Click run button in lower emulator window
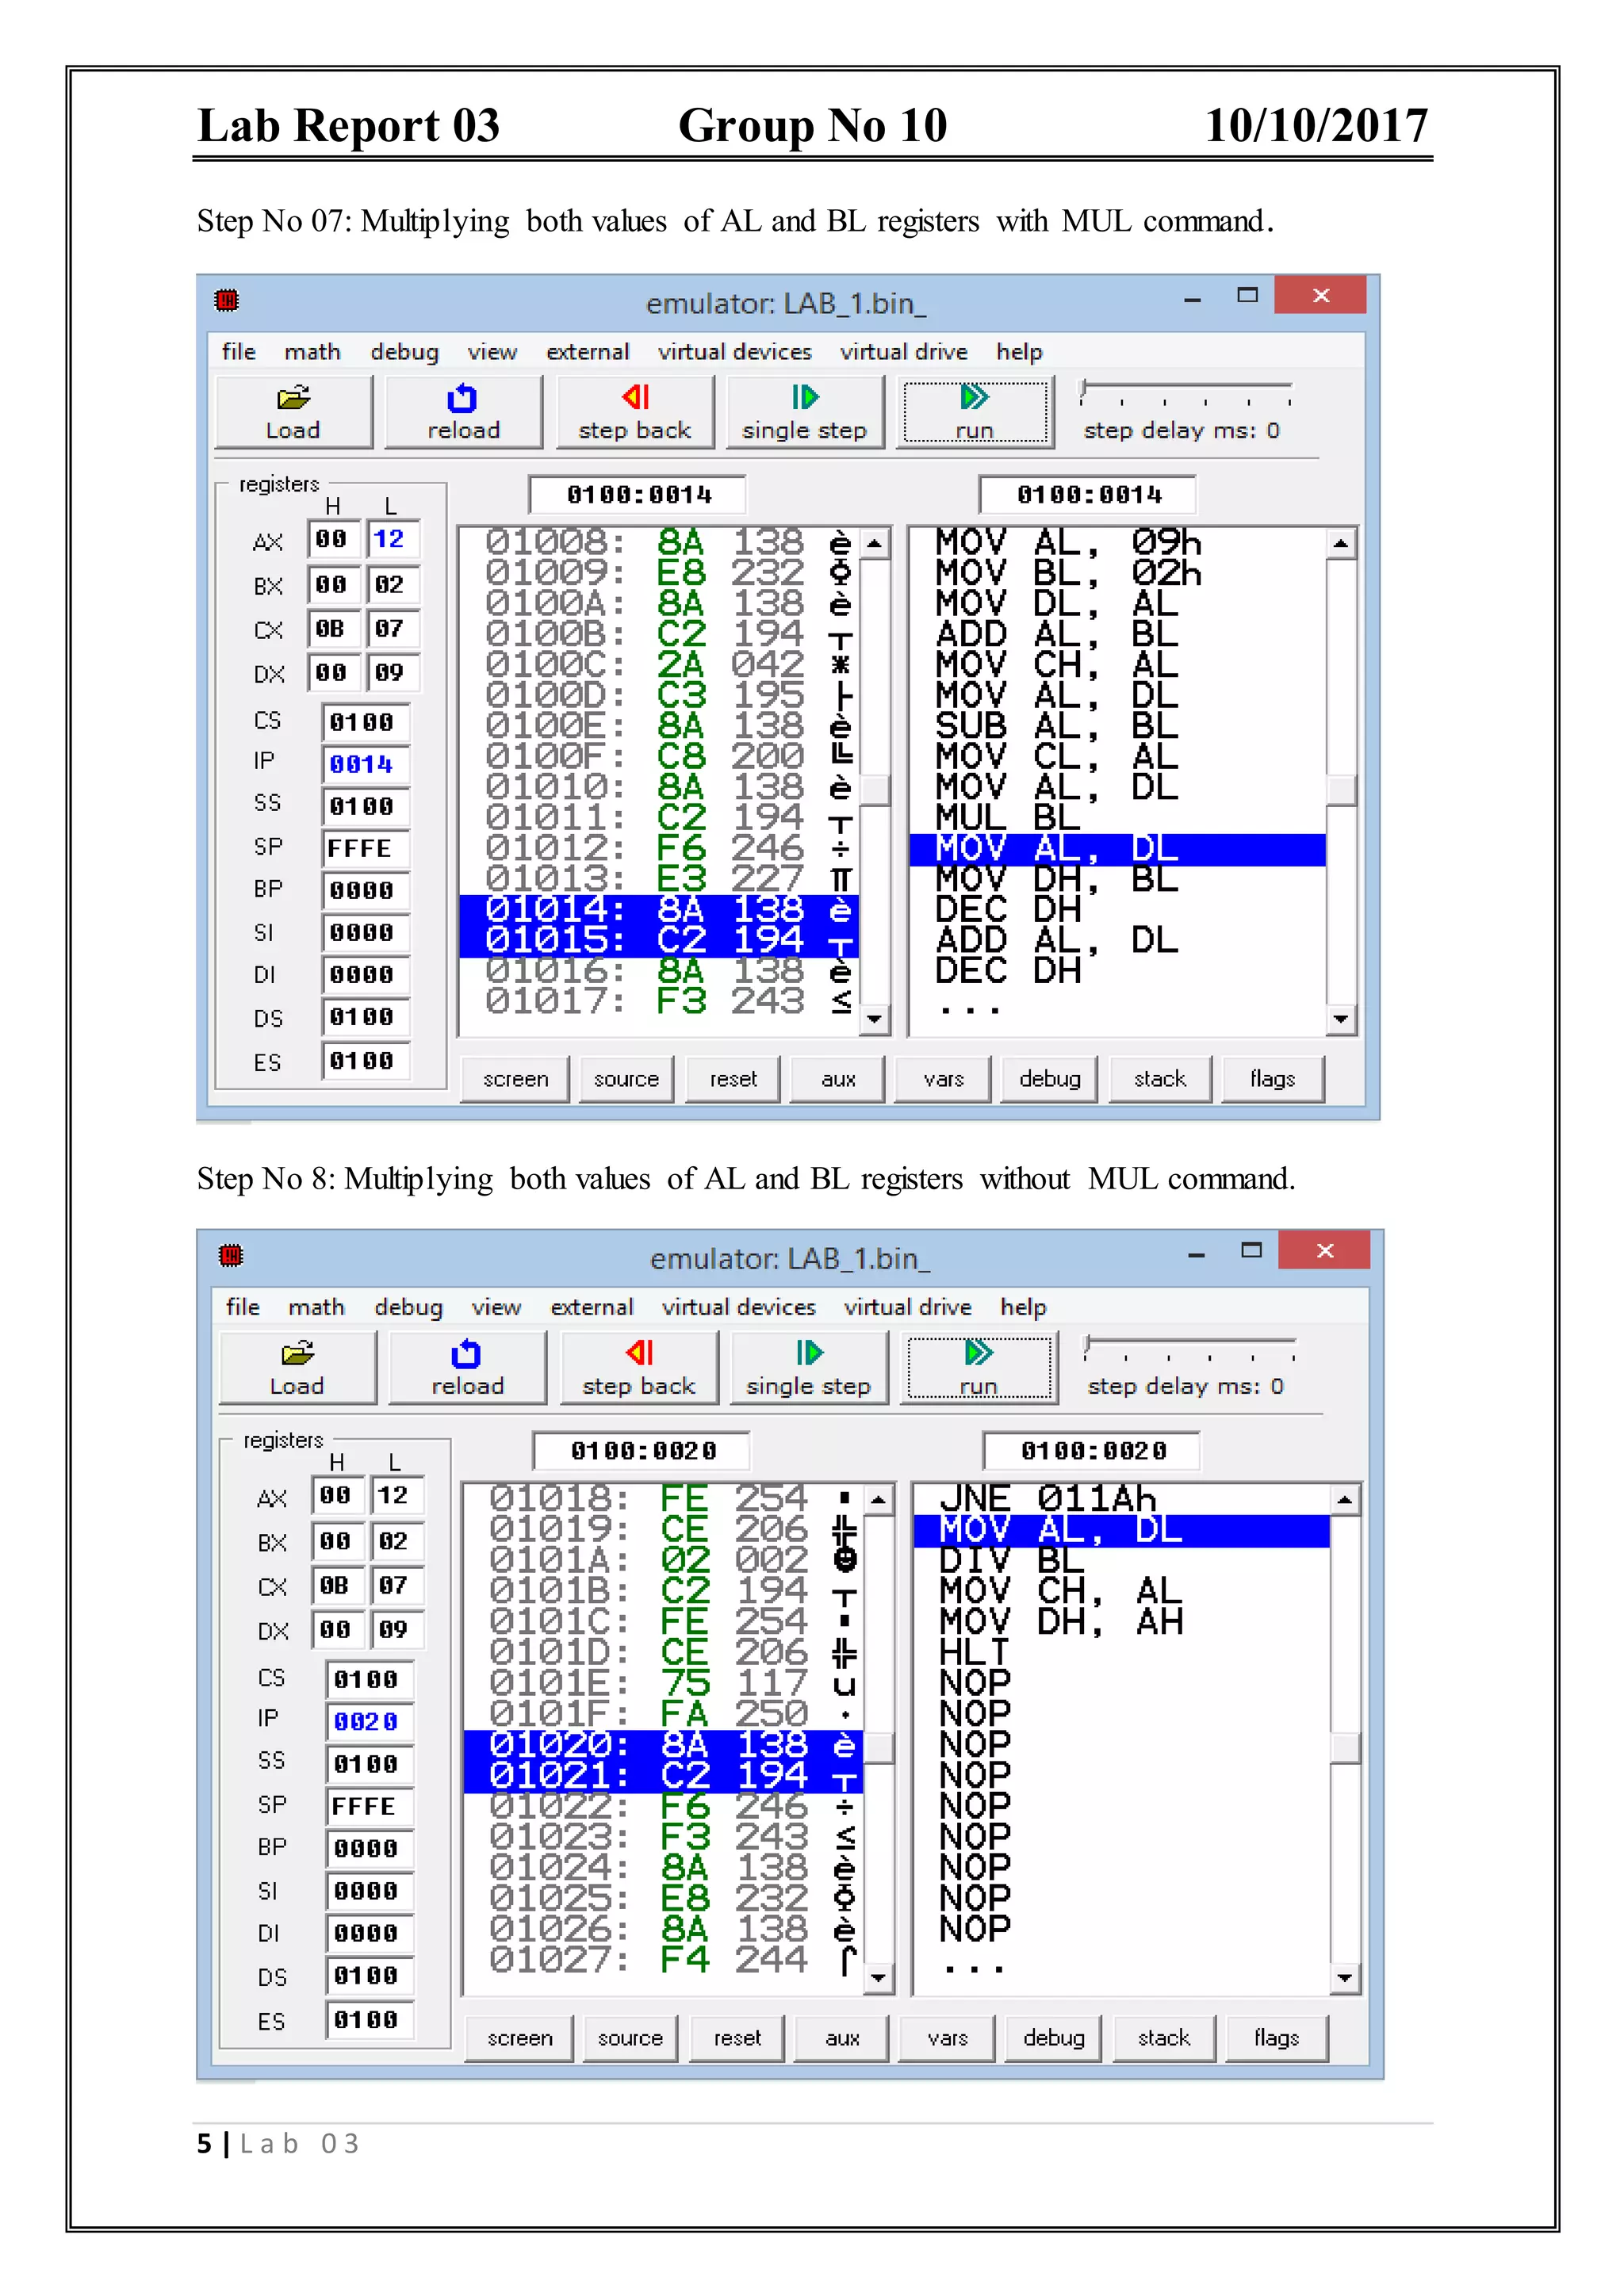The image size is (1624, 2296). coord(979,1368)
